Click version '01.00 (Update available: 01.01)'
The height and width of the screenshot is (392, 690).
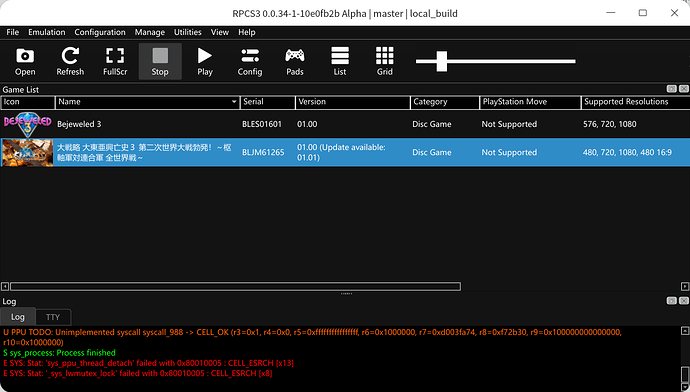tap(341, 152)
